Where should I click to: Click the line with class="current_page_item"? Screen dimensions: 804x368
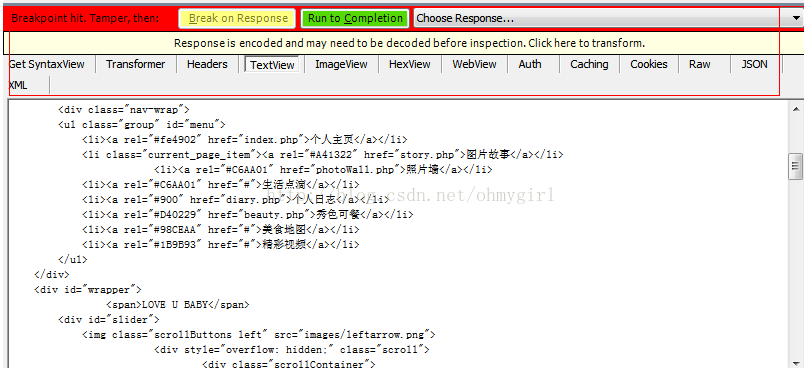(x=323, y=155)
